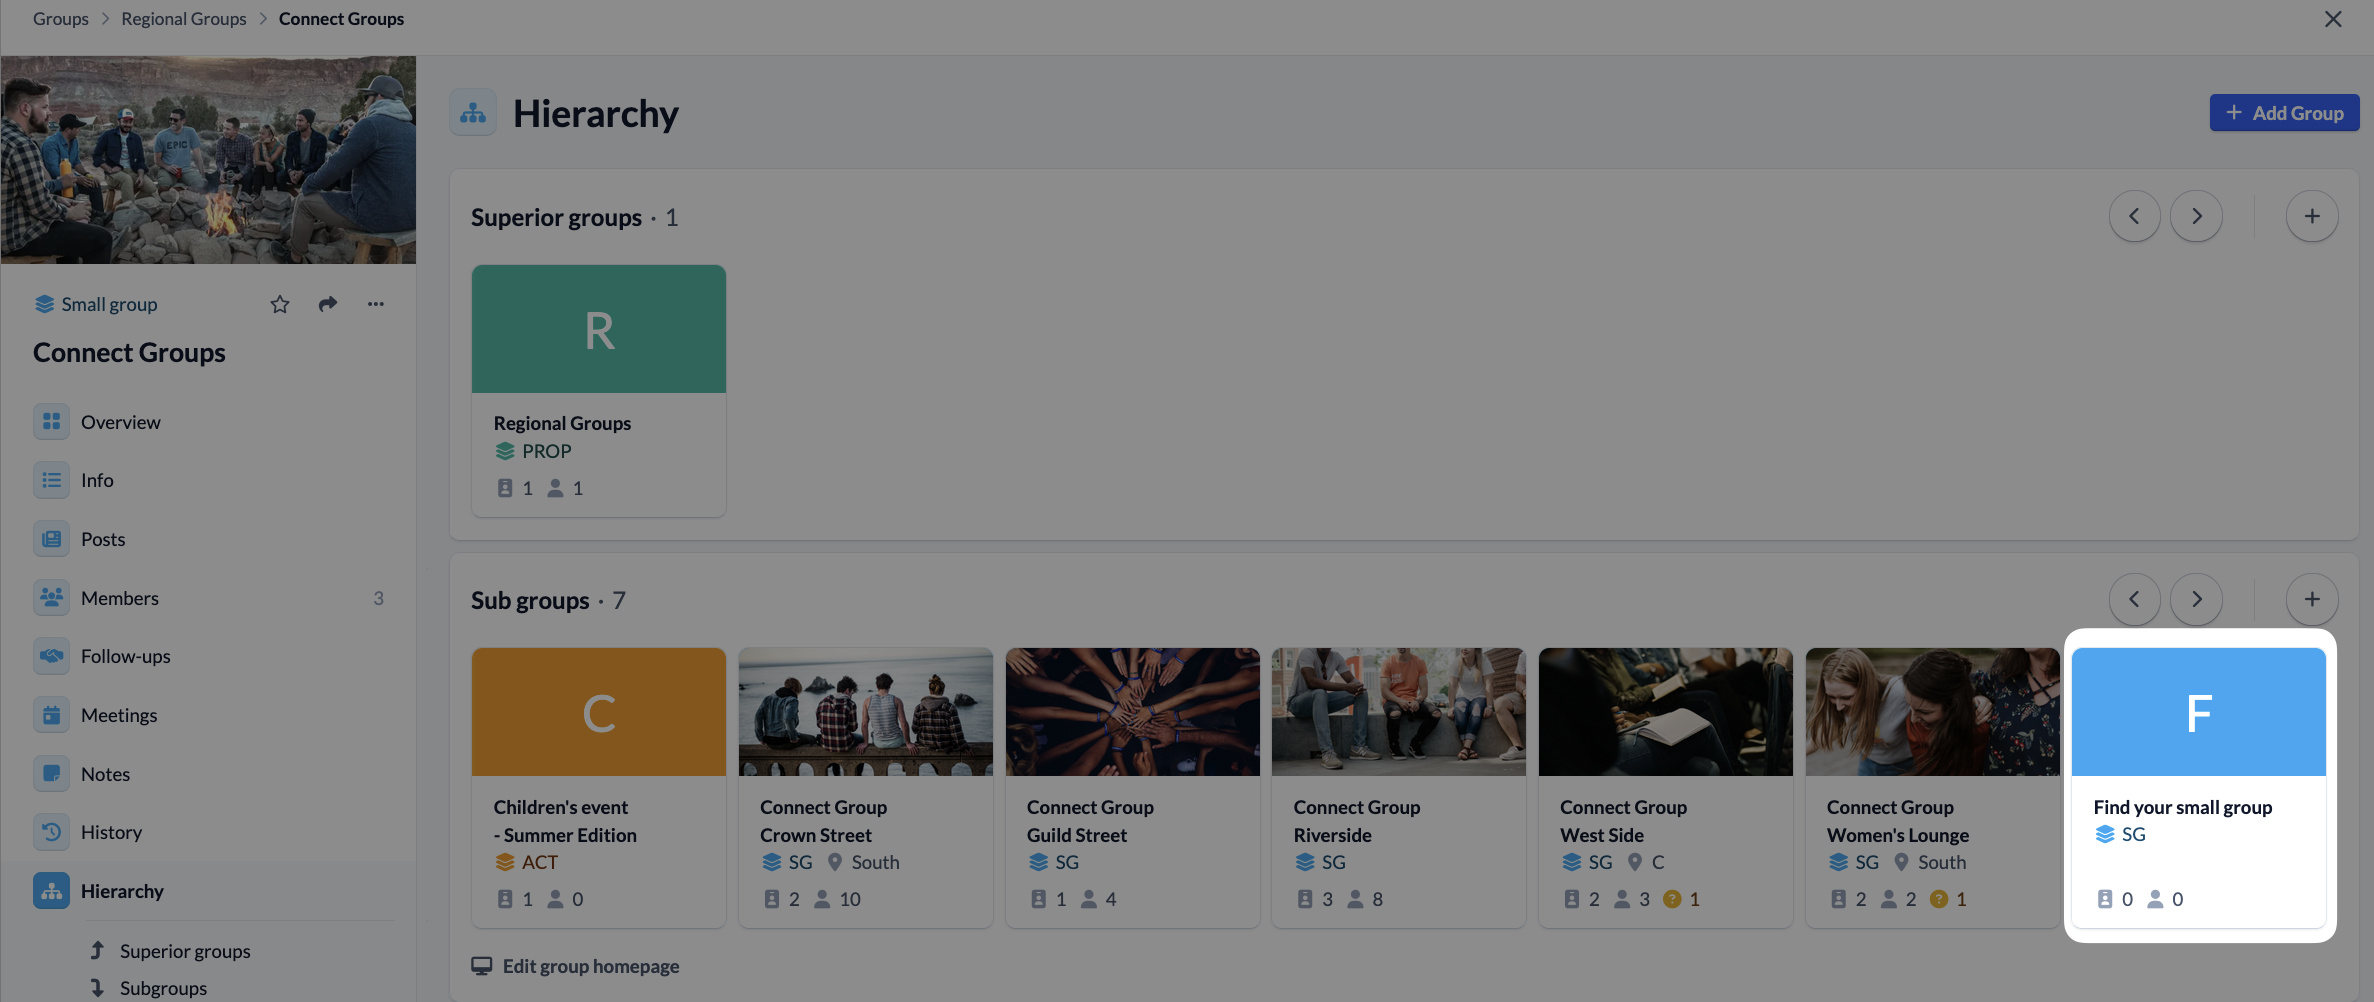Click the star favorite icon
Viewport: 2374px width, 1002px height.
pyautogui.click(x=280, y=304)
